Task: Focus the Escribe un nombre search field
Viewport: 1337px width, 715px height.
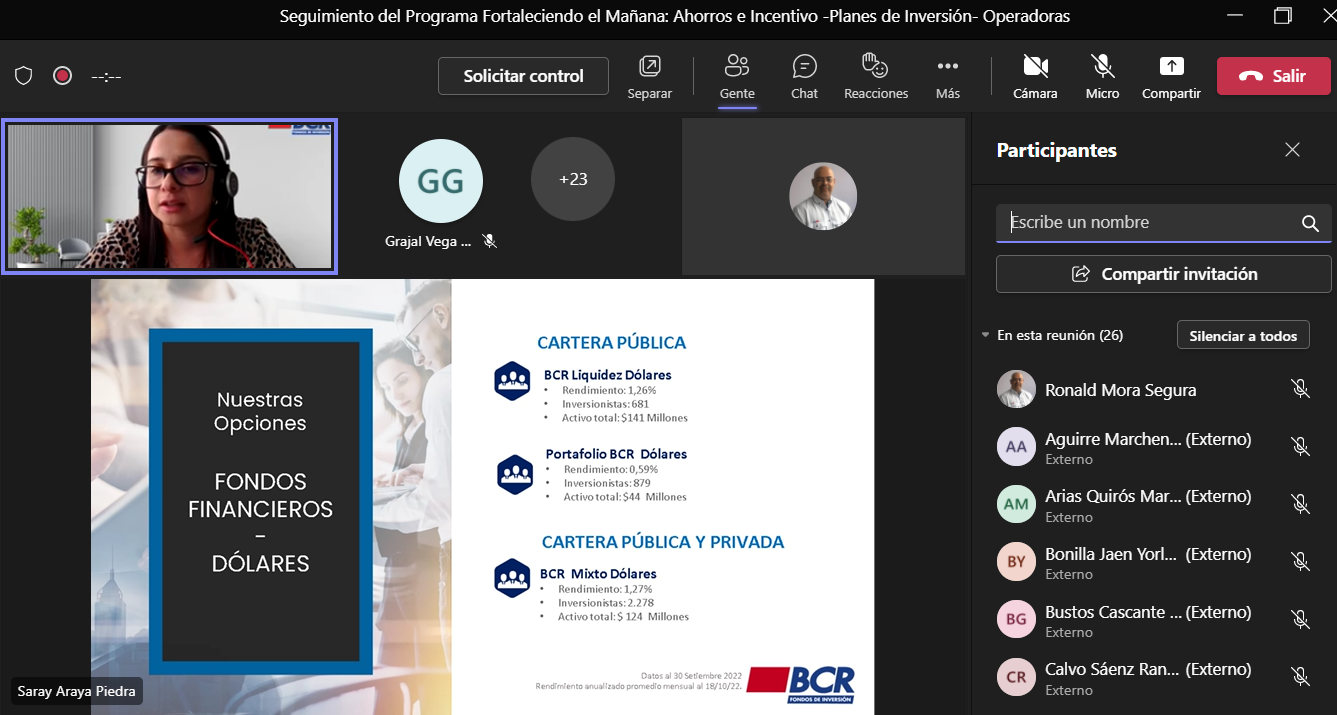Action: click(1163, 223)
